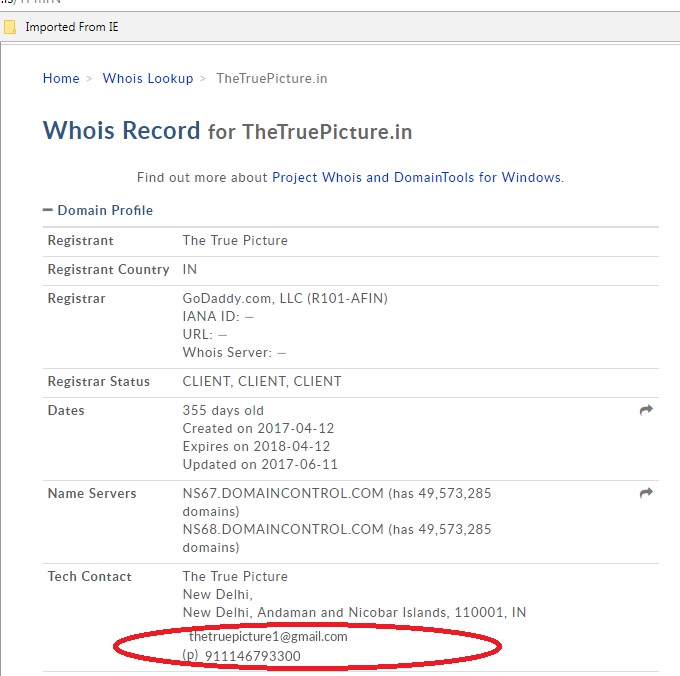Collapse the Domain Profile section
This screenshot has width=680, height=676.
pos(98,210)
